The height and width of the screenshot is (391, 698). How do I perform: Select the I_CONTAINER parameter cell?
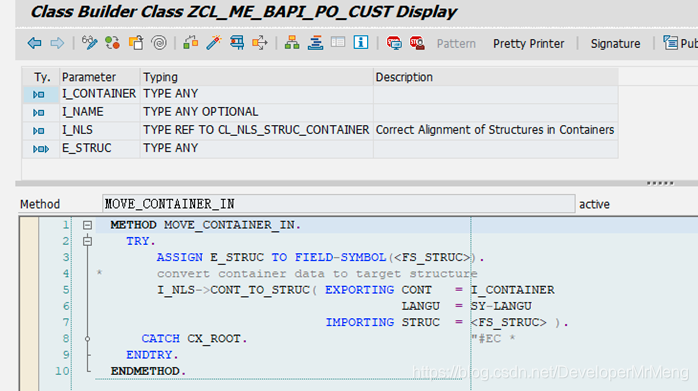coord(100,94)
